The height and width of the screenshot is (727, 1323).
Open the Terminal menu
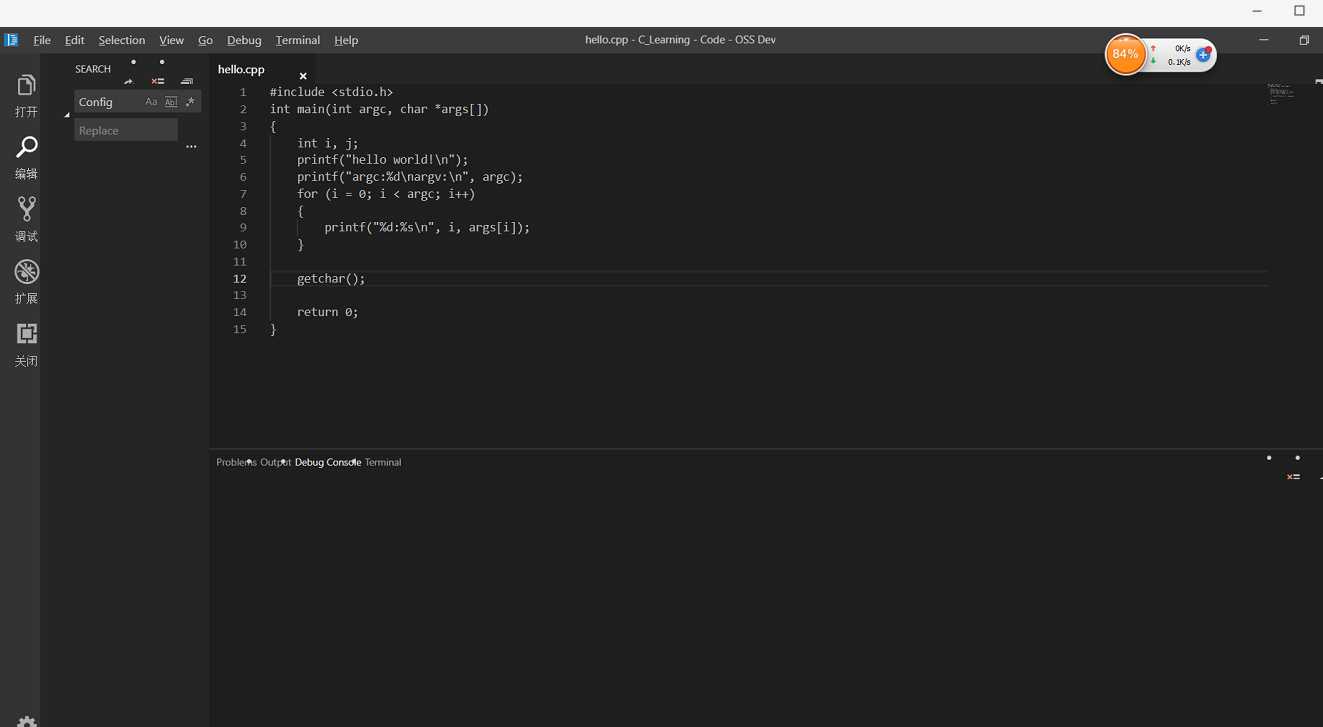click(x=298, y=40)
